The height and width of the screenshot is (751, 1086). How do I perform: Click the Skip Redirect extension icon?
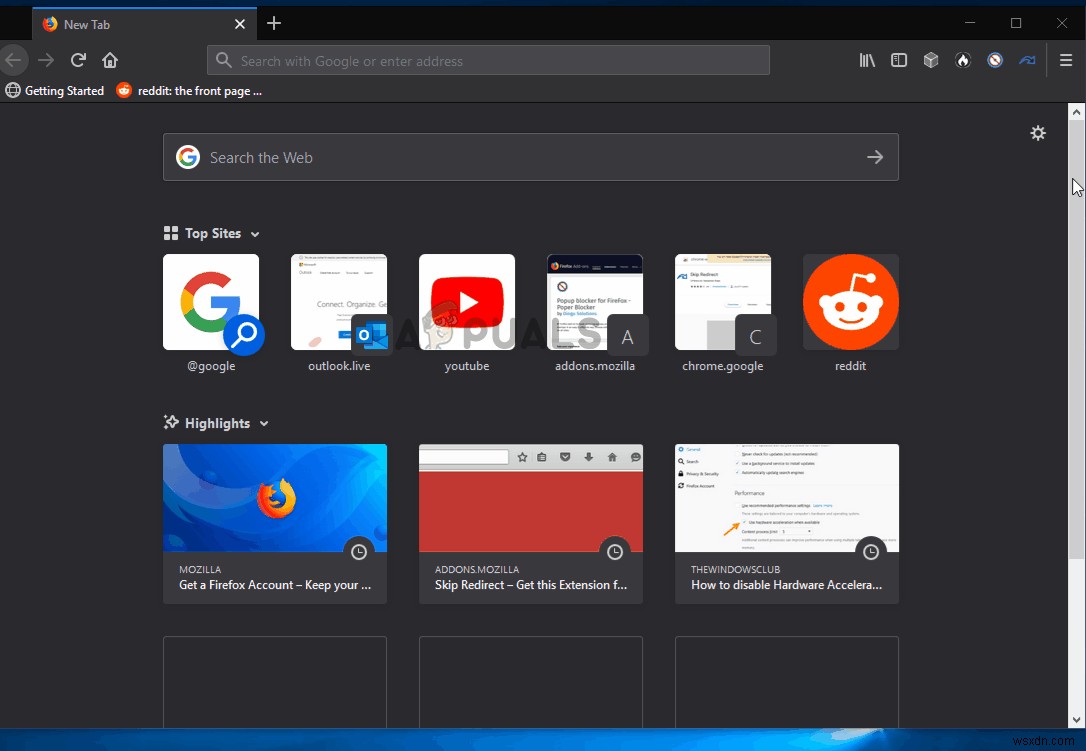click(x=1028, y=60)
